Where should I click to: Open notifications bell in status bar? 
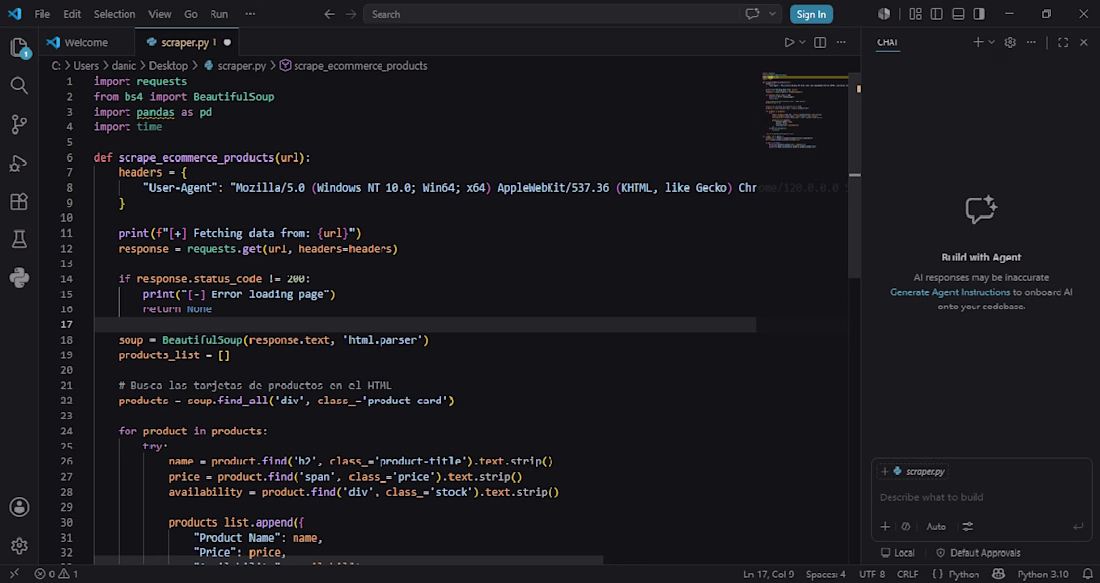tap(1087, 574)
